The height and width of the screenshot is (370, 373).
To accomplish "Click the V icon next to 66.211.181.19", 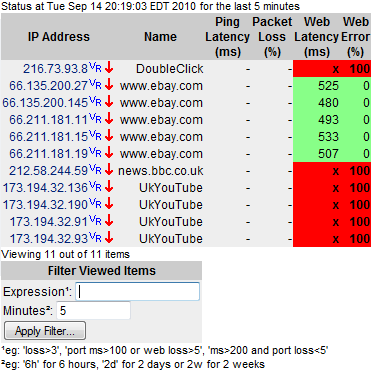I will point(92,151).
